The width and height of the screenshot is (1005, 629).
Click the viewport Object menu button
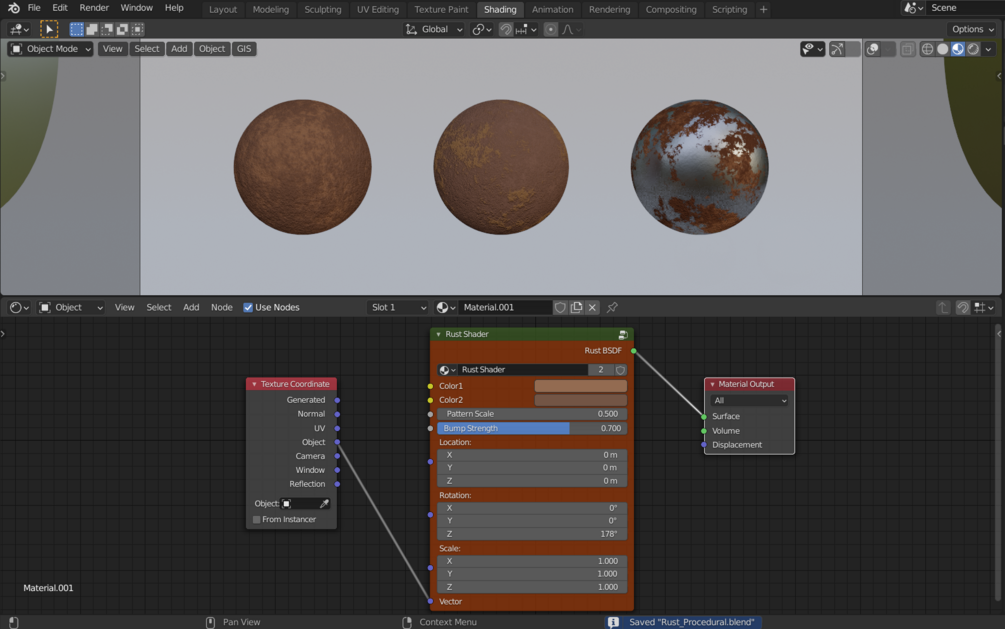tap(212, 49)
